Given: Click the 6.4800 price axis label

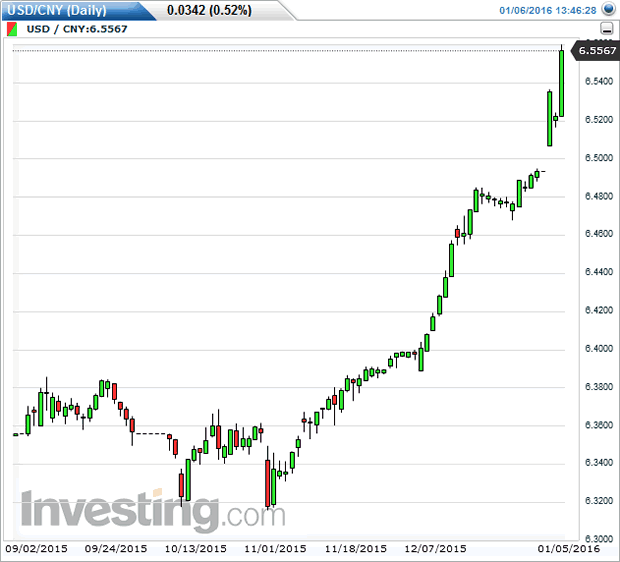Looking at the screenshot, I should (599, 196).
